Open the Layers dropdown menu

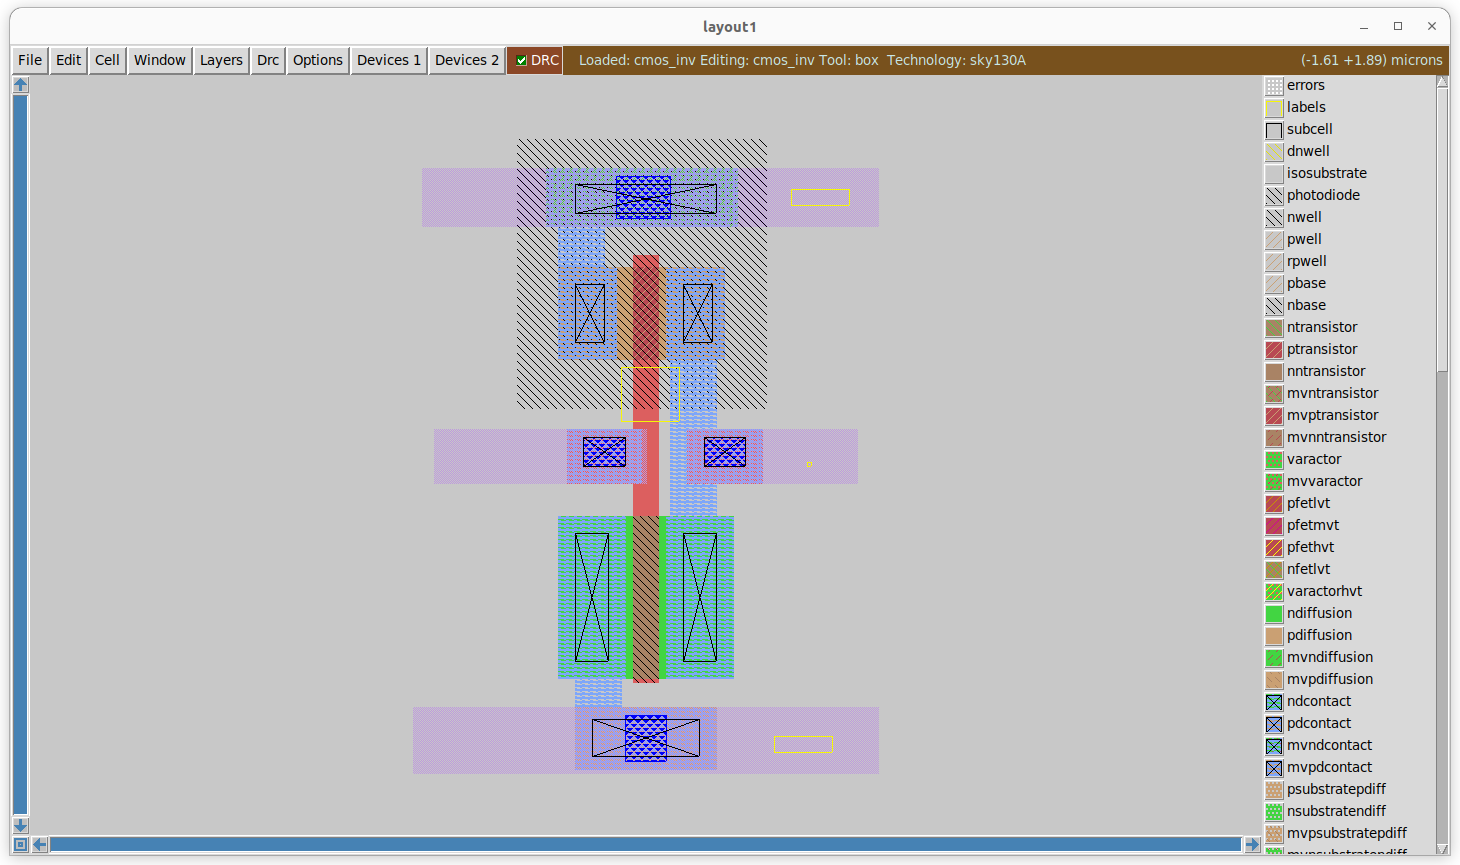click(x=221, y=60)
